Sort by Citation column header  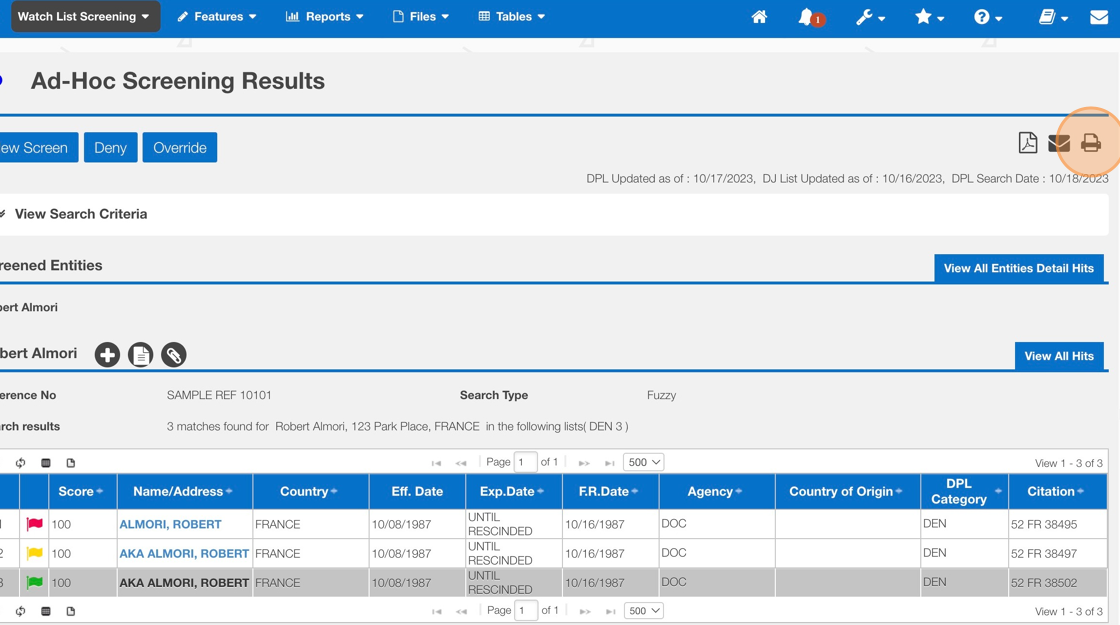tap(1057, 491)
